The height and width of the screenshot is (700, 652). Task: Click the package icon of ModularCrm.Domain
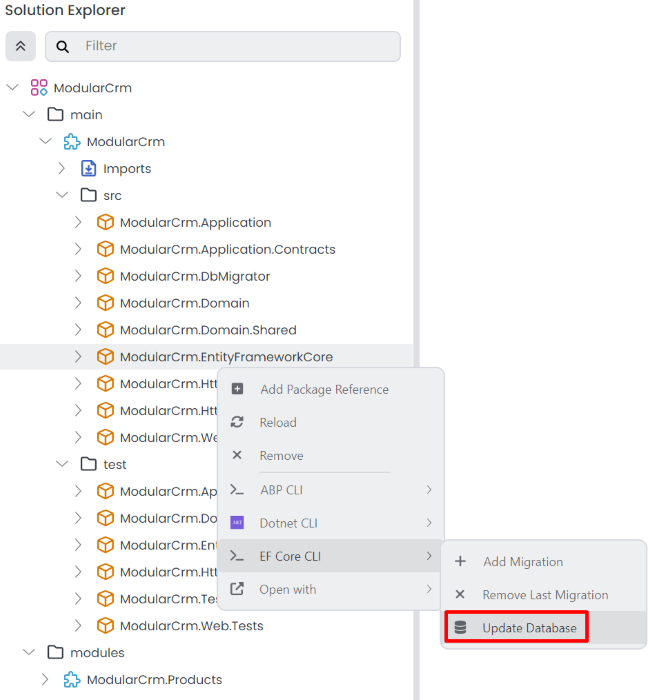click(105, 303)
